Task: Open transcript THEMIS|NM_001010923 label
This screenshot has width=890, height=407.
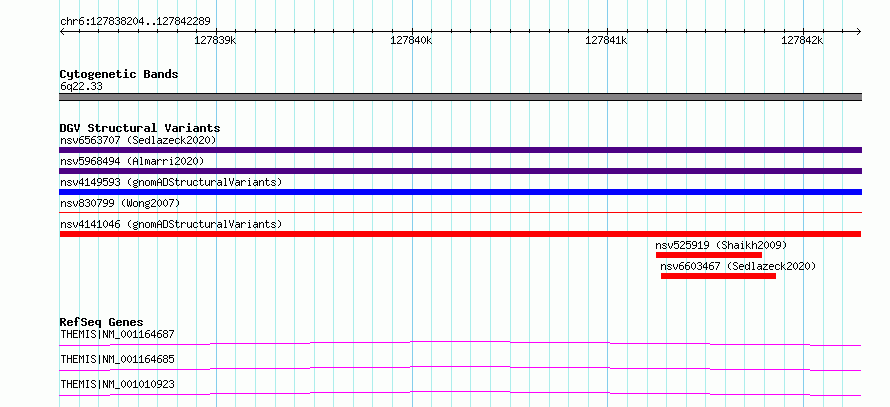Action: point(117,384)
